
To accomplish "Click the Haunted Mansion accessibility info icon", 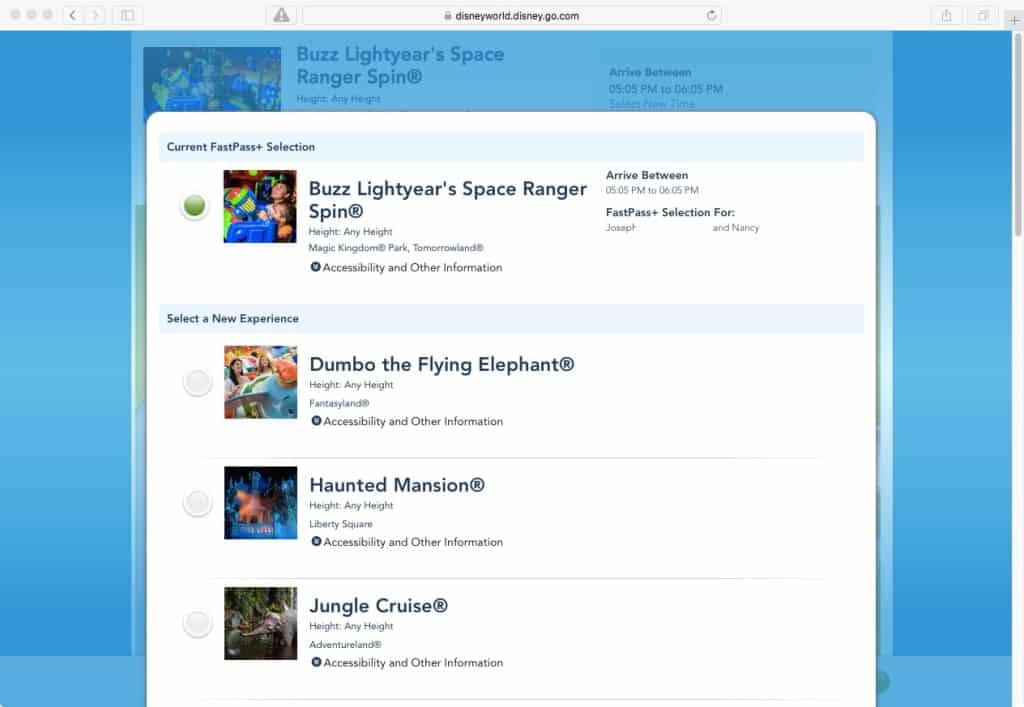I will click(x=316, y=541).
